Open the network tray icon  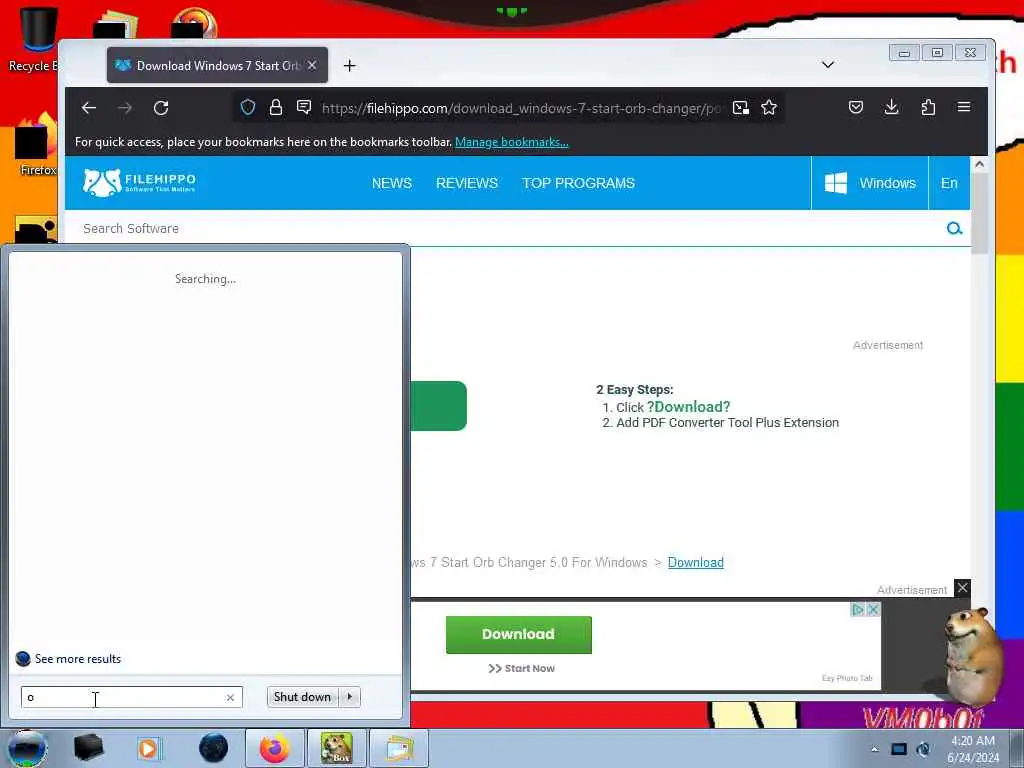pos(899,749)
